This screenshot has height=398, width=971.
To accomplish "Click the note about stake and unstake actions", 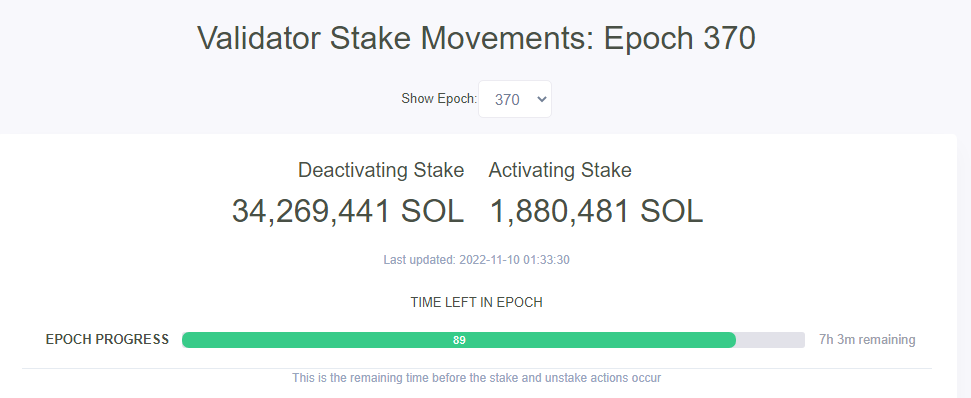I will tap(476, 378).
